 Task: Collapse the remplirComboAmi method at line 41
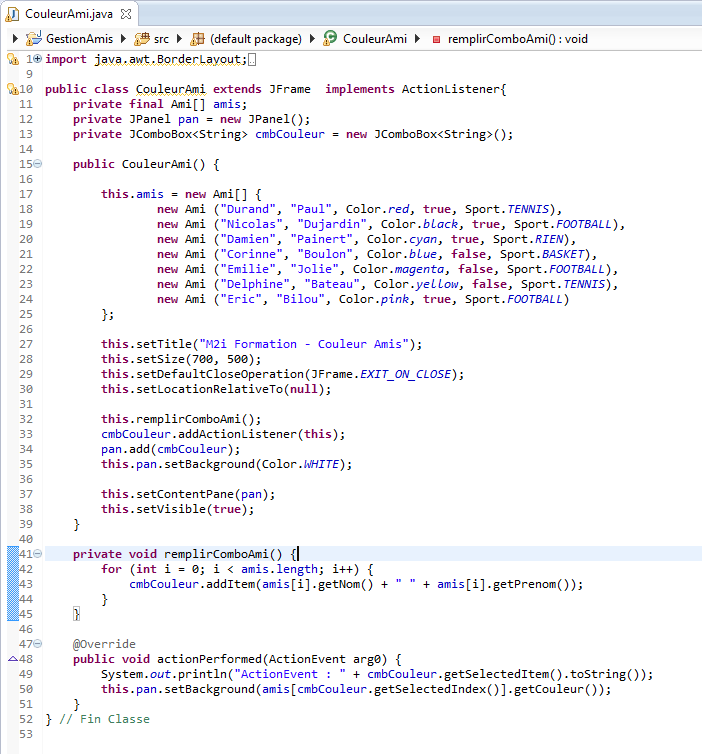(38, 554)
